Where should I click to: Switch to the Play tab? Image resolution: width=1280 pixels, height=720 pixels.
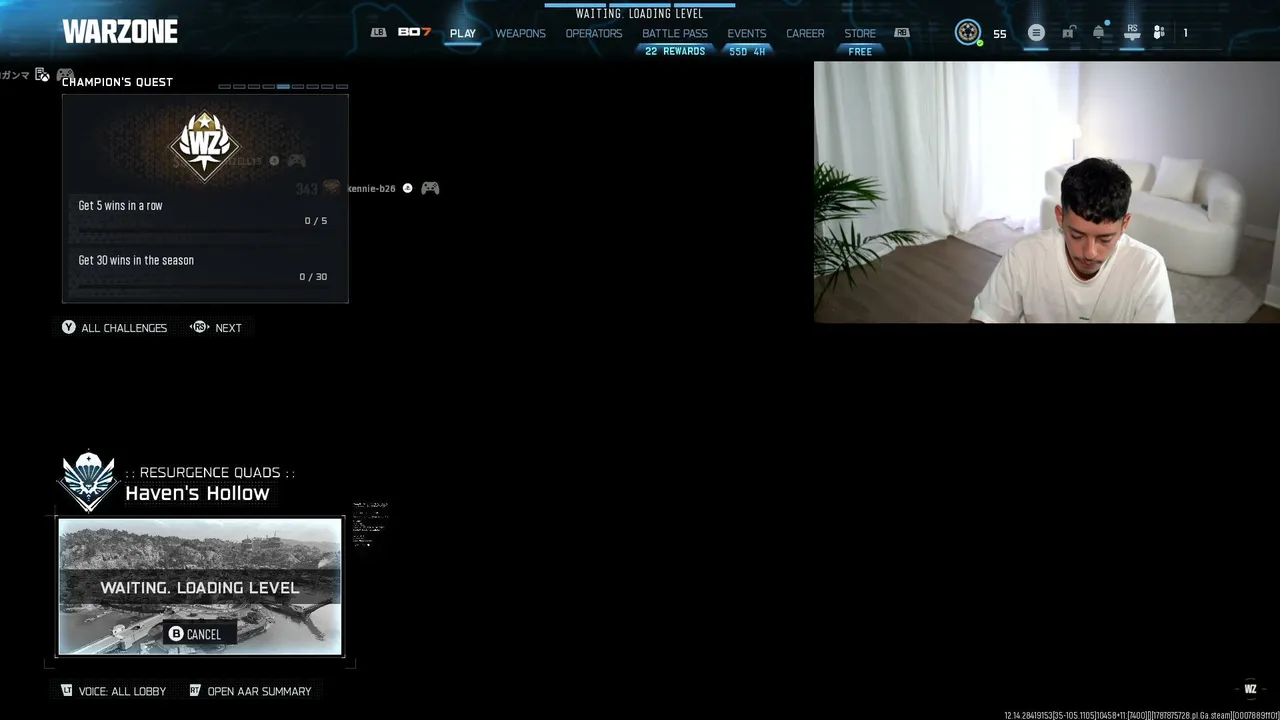[463, 33]
